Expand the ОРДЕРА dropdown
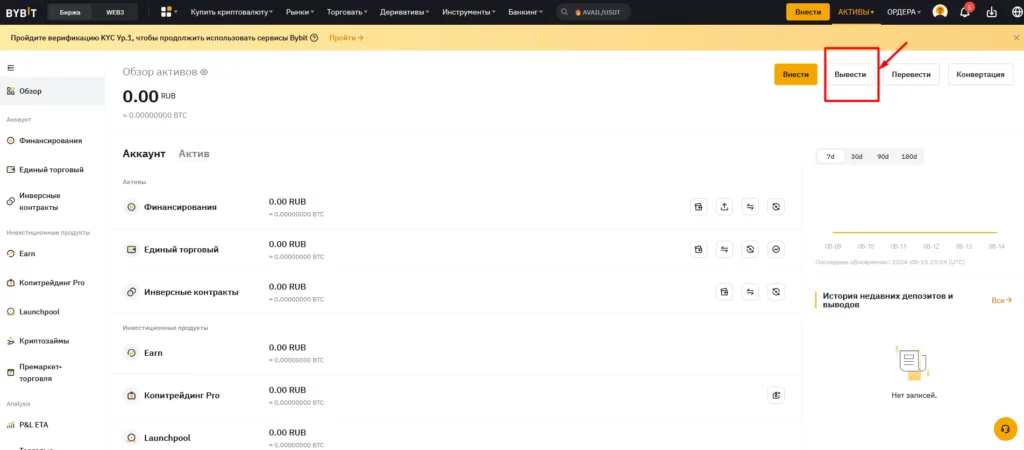 click(x=904, y=12)
